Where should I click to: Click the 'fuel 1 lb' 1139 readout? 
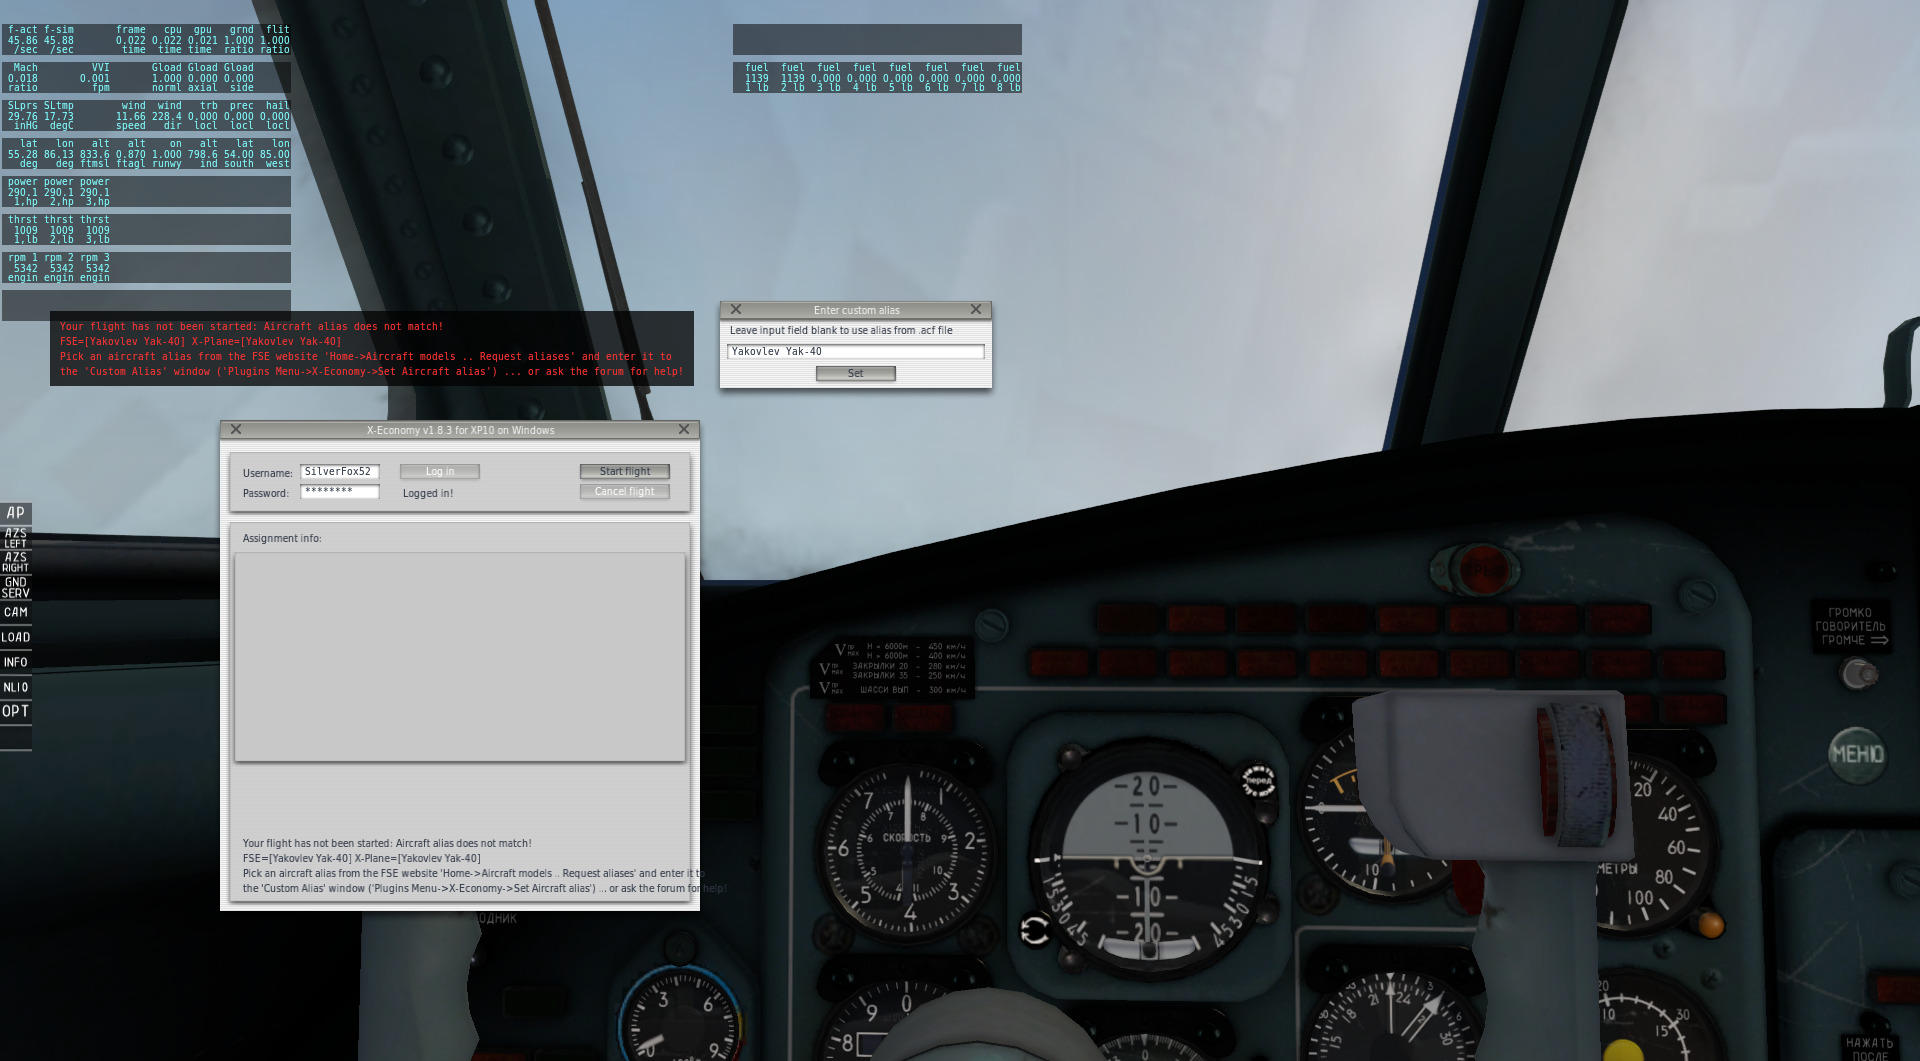point(757,78)
